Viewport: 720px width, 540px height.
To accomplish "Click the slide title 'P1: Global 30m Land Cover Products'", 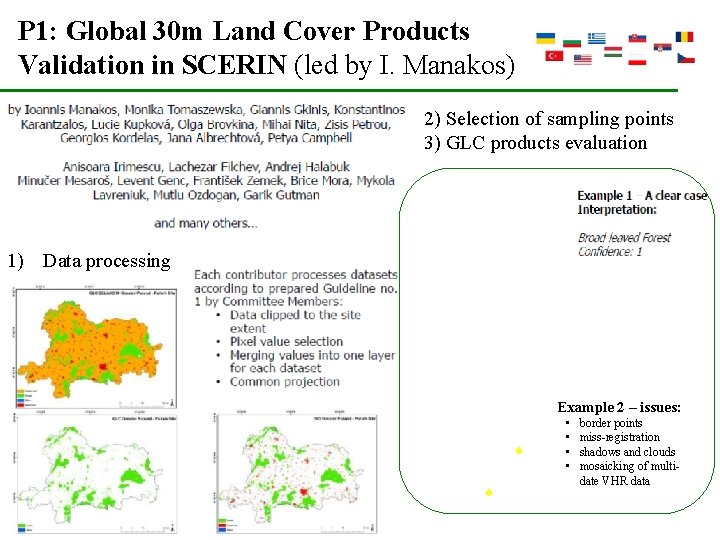I will [243, 31].
